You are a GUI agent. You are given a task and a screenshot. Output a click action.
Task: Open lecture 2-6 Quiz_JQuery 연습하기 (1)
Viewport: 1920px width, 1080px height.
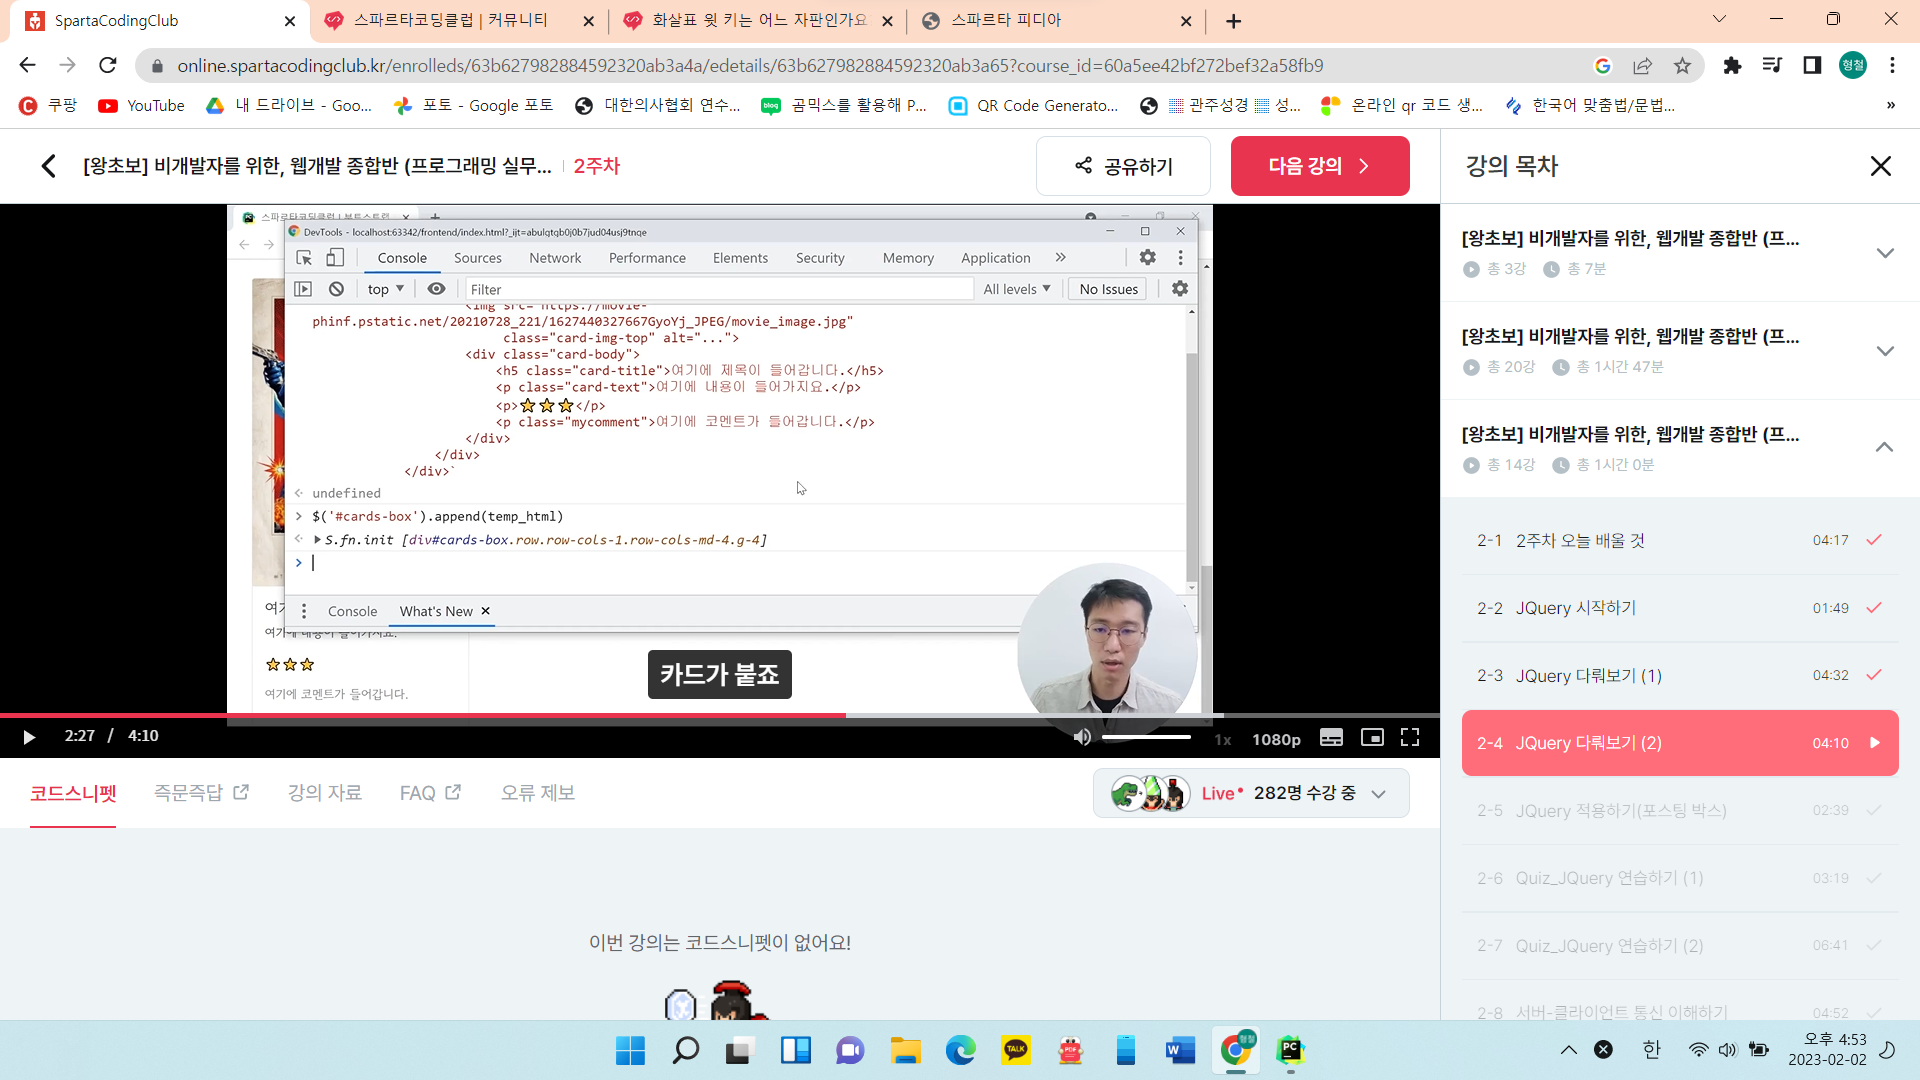(x=1680, y=878)
